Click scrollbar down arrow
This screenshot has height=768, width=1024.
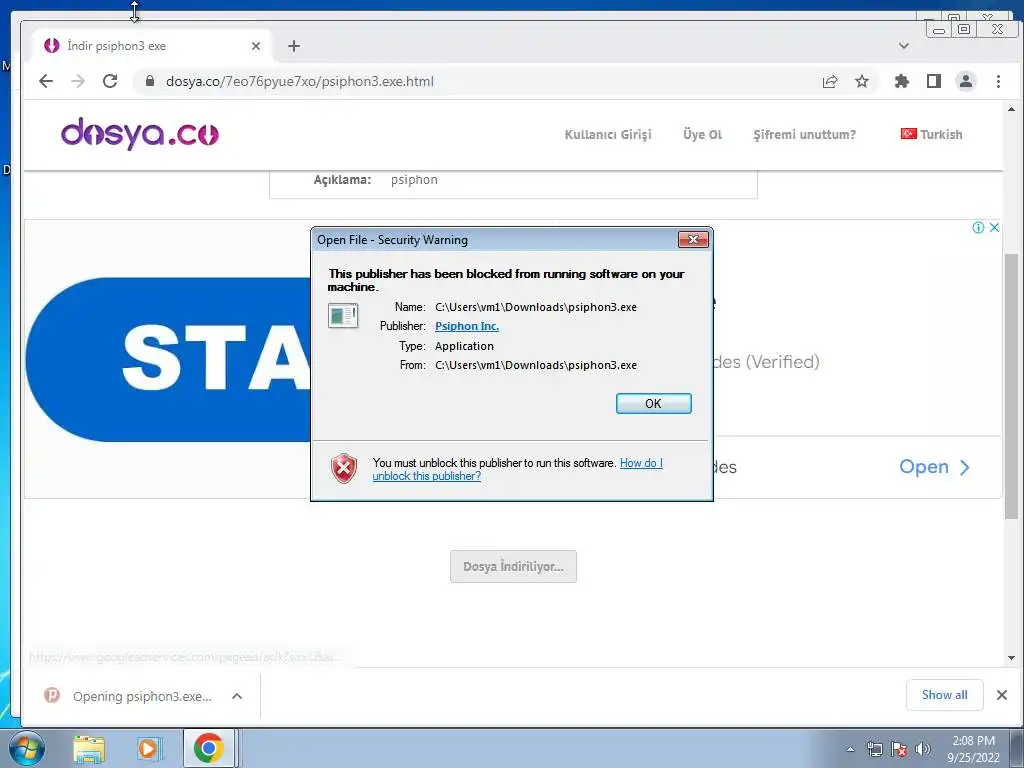coord(1011,658)
